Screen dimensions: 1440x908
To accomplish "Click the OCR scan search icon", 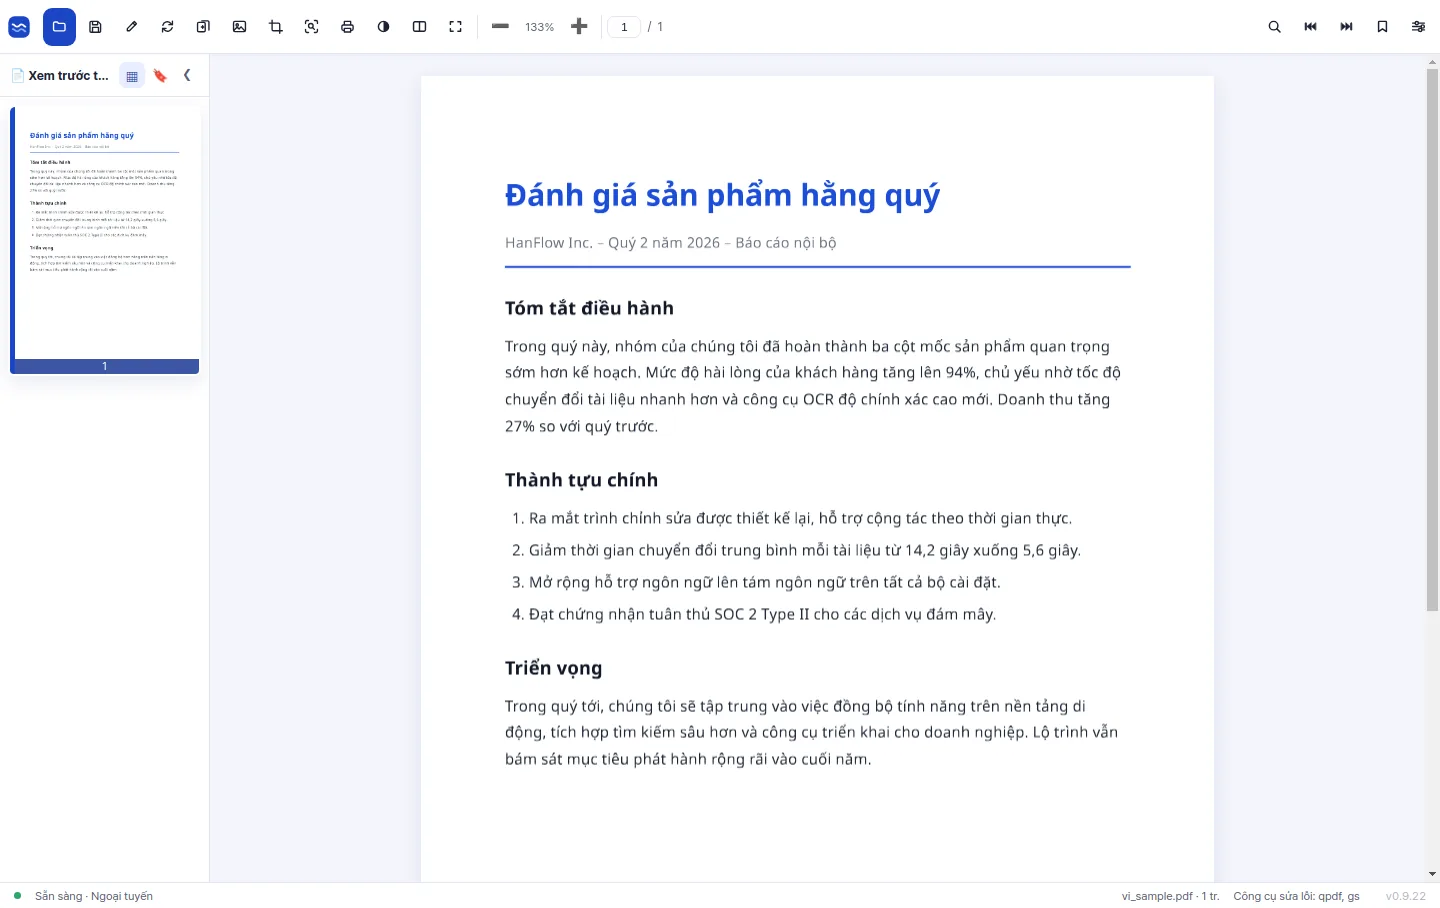I will [x=311, y=27].
